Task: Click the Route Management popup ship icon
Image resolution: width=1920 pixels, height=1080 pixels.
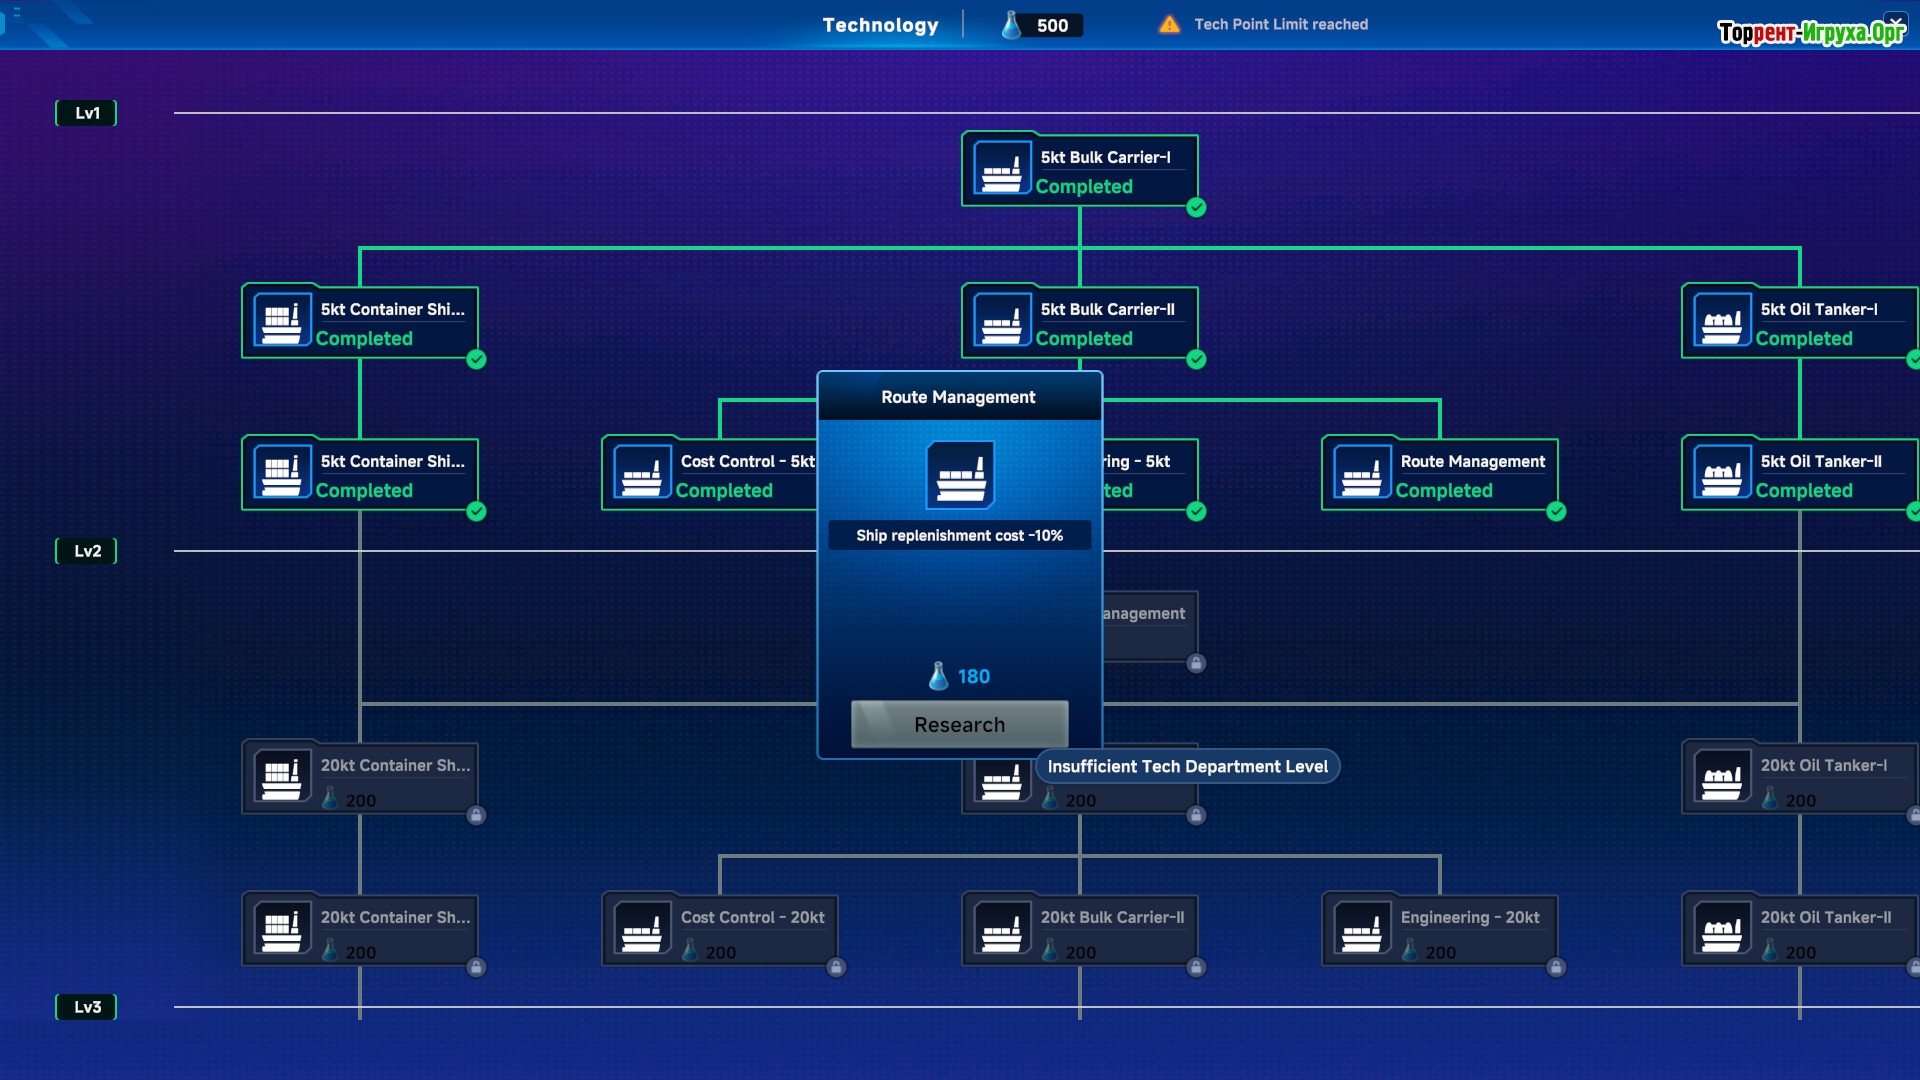Action: coord(960,475)
